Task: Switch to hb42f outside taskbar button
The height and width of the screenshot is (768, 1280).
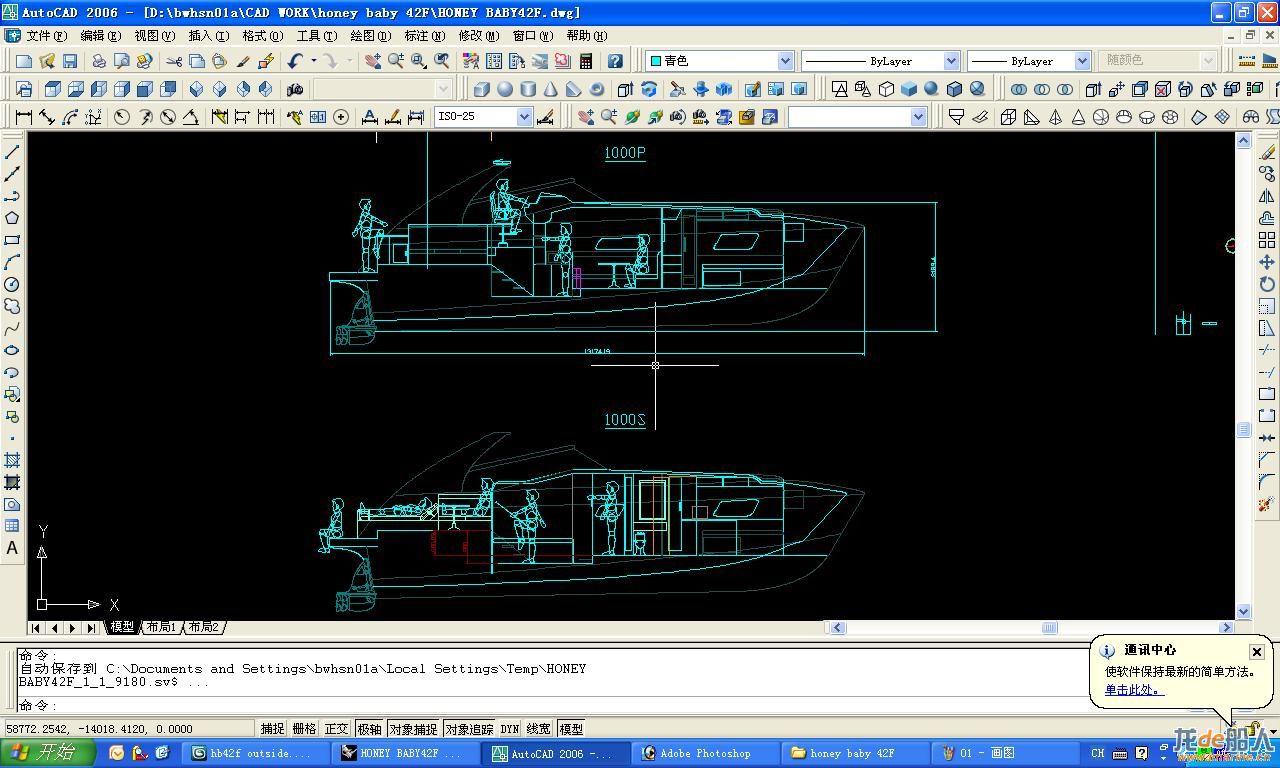Action: 258,753
